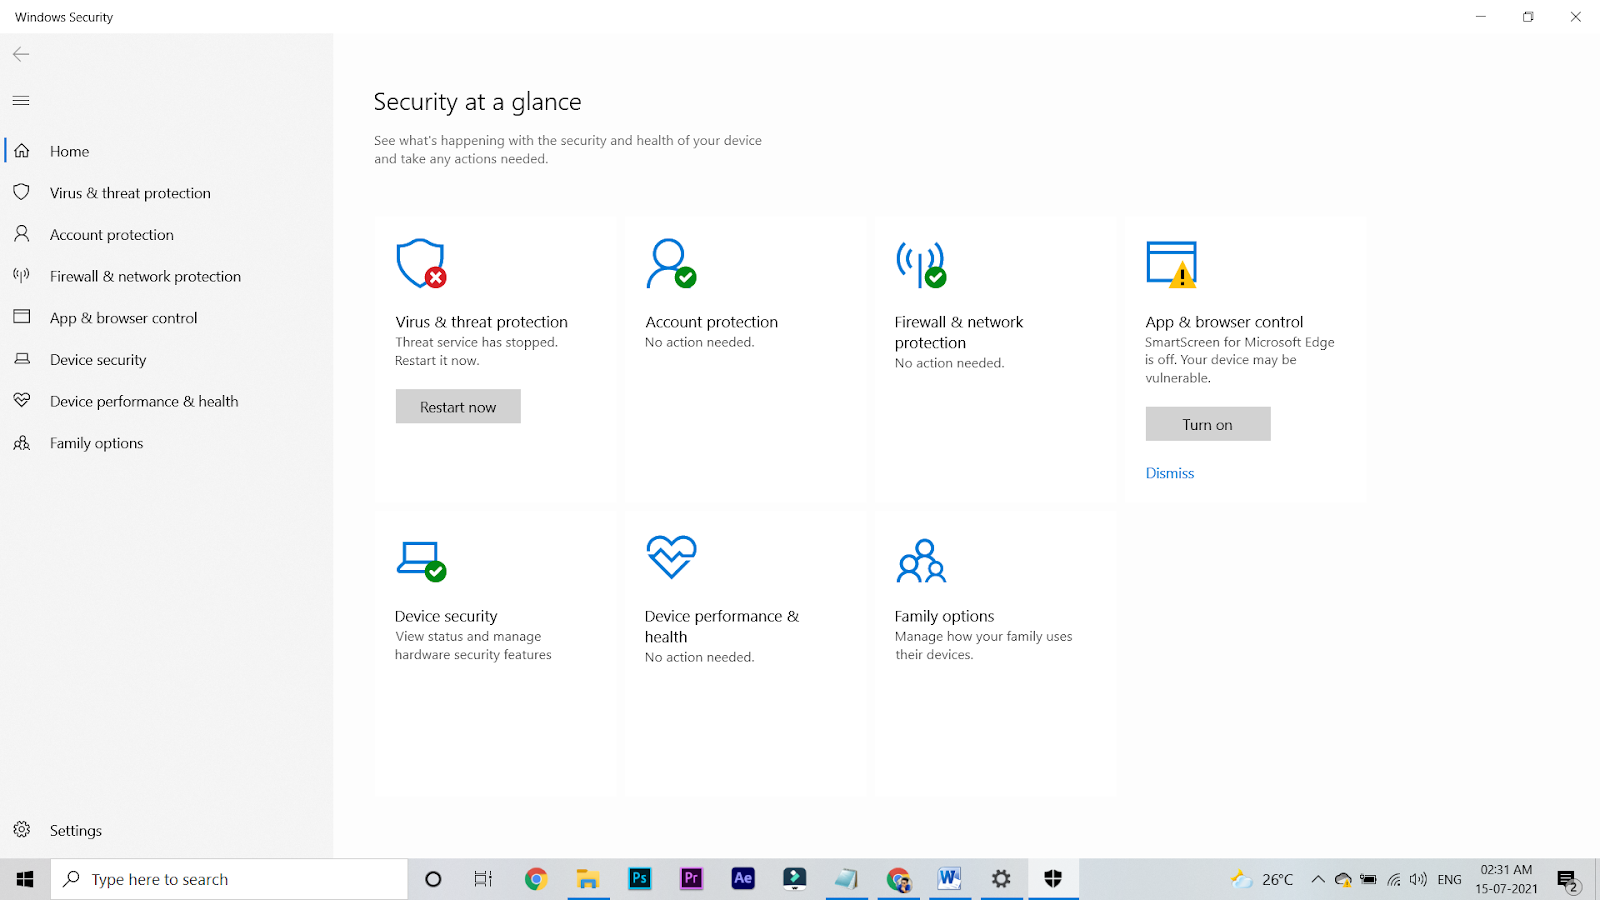This screenshot has width=1600, height=900.
Task: Click the Restart now button
Action: coord(458,407)
